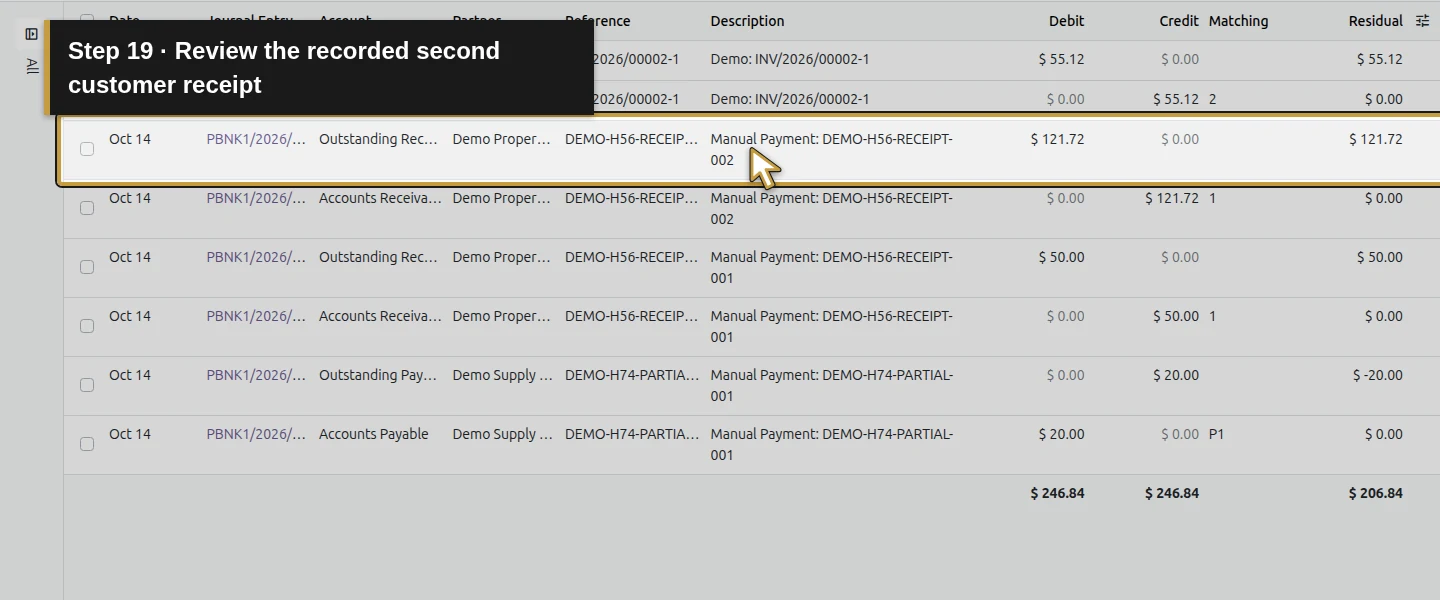Screen dimensions: 1440x600
Task: Click the $55.12 credit amount cell
Action: (1176, 99)
